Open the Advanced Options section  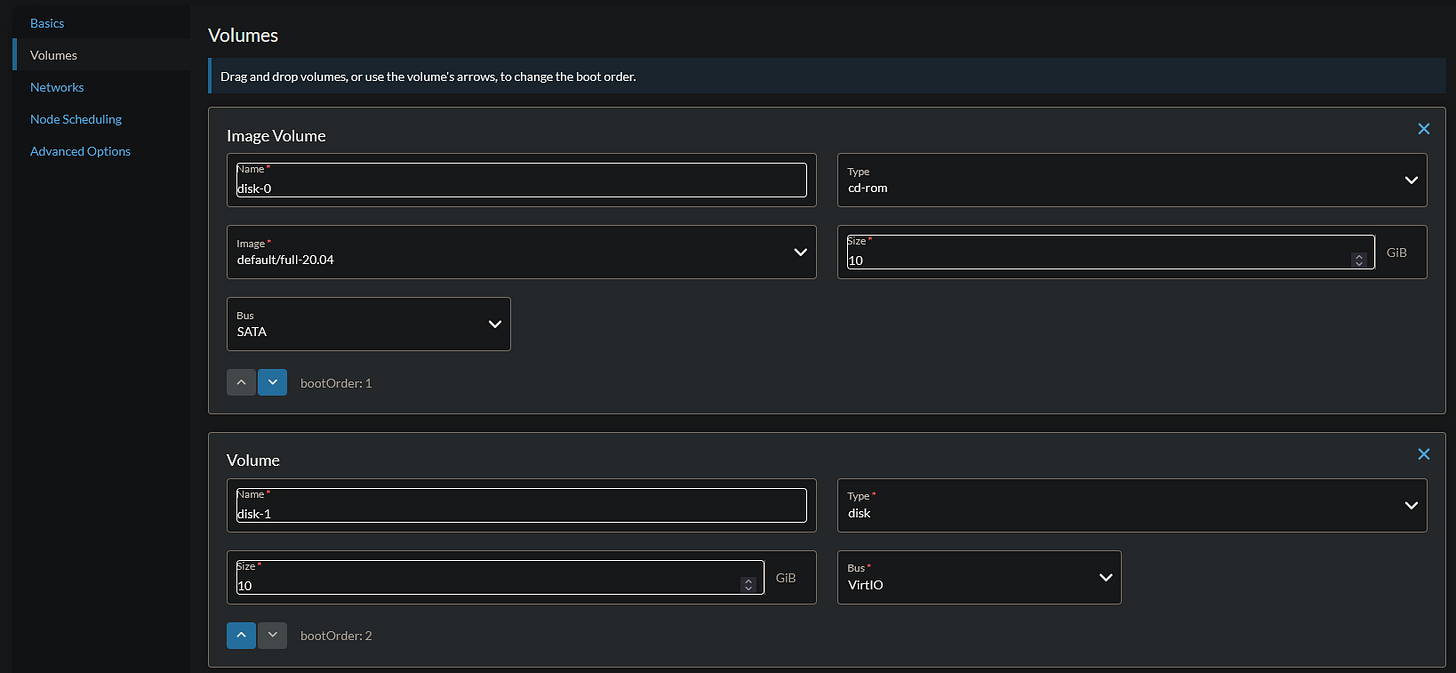click(x=80, y=151)
